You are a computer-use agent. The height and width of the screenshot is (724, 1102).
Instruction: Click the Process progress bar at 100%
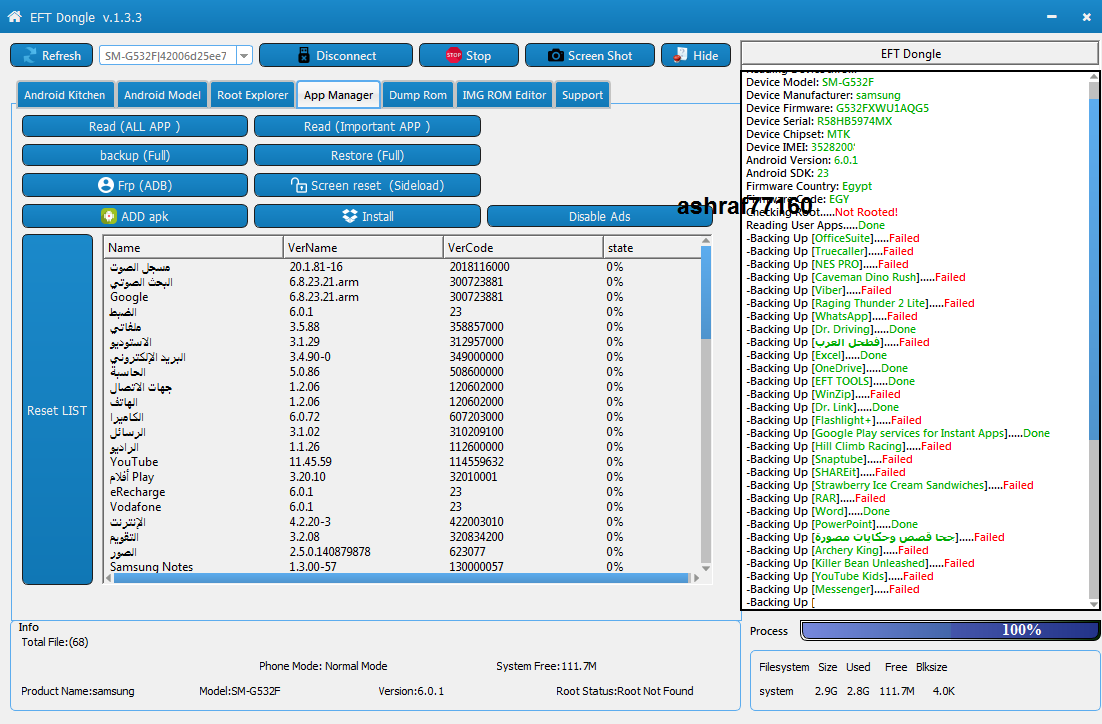pyautogui.click(x=949, y=630)
